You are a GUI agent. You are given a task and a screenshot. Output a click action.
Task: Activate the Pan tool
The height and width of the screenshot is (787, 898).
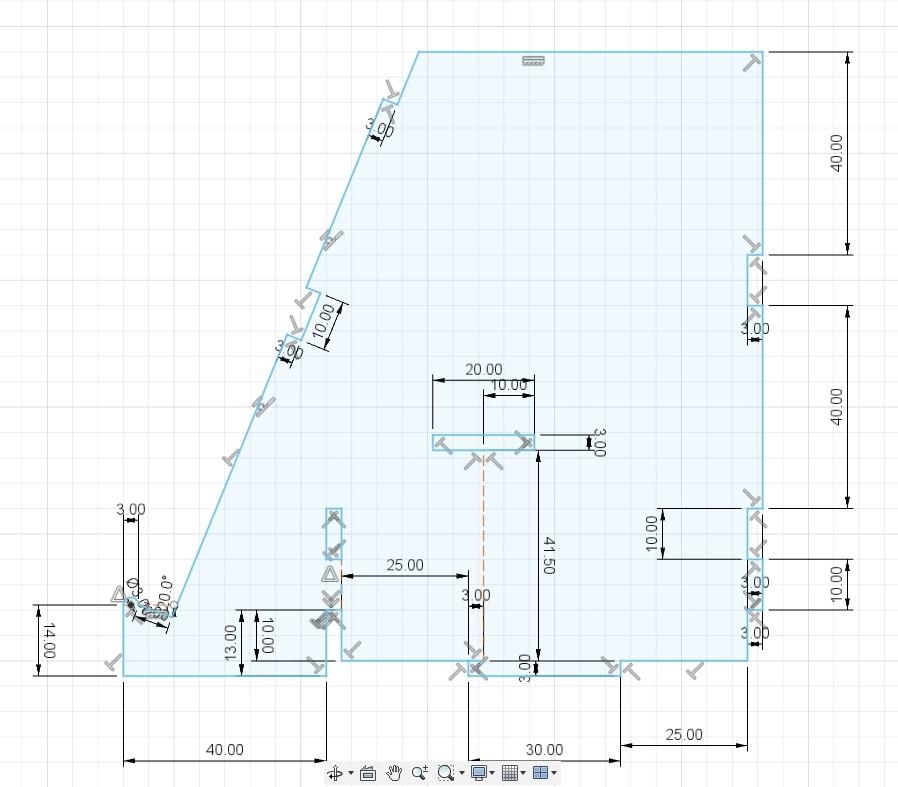(394, 772)
